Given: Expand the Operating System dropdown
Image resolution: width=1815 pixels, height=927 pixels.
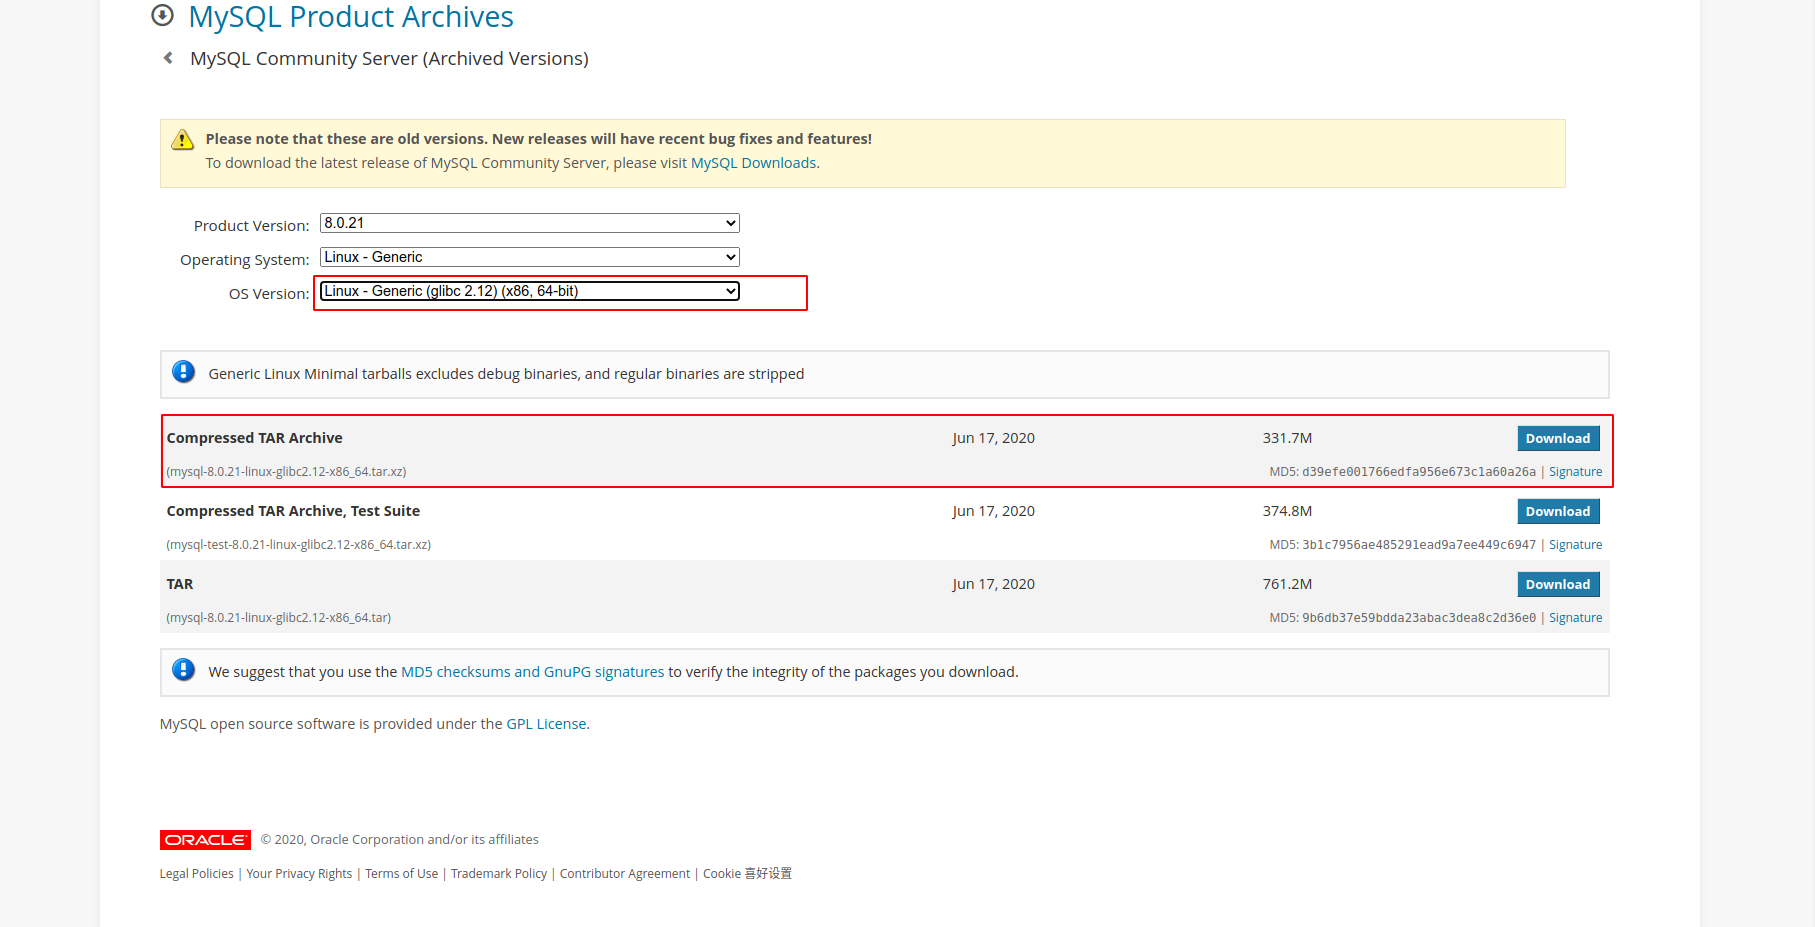Looking at the screenshot, I should 529,257.
